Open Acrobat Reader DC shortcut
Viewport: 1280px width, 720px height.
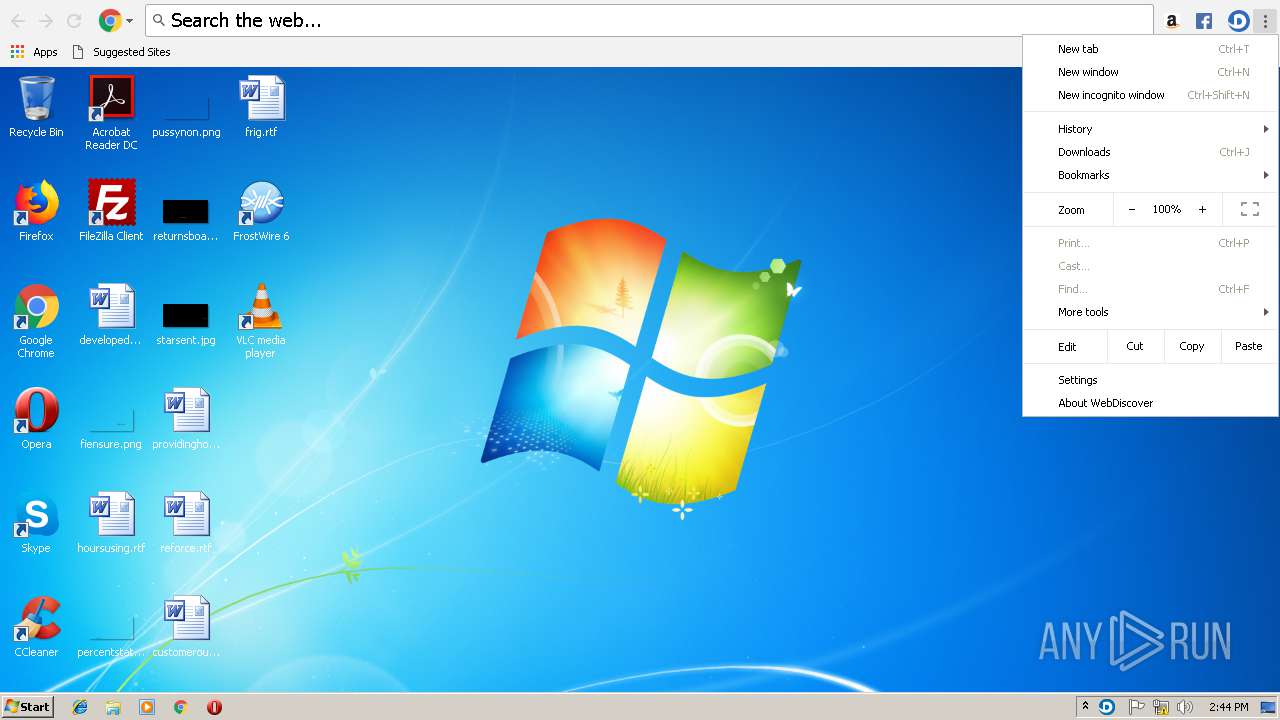(111, 113)
